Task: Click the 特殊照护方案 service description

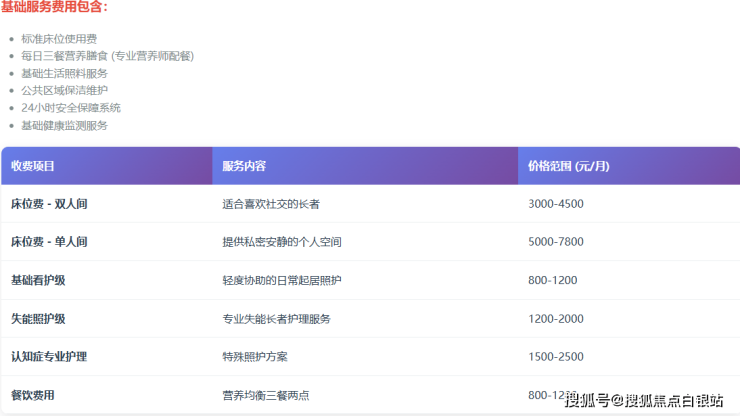Action: point(255,357)
